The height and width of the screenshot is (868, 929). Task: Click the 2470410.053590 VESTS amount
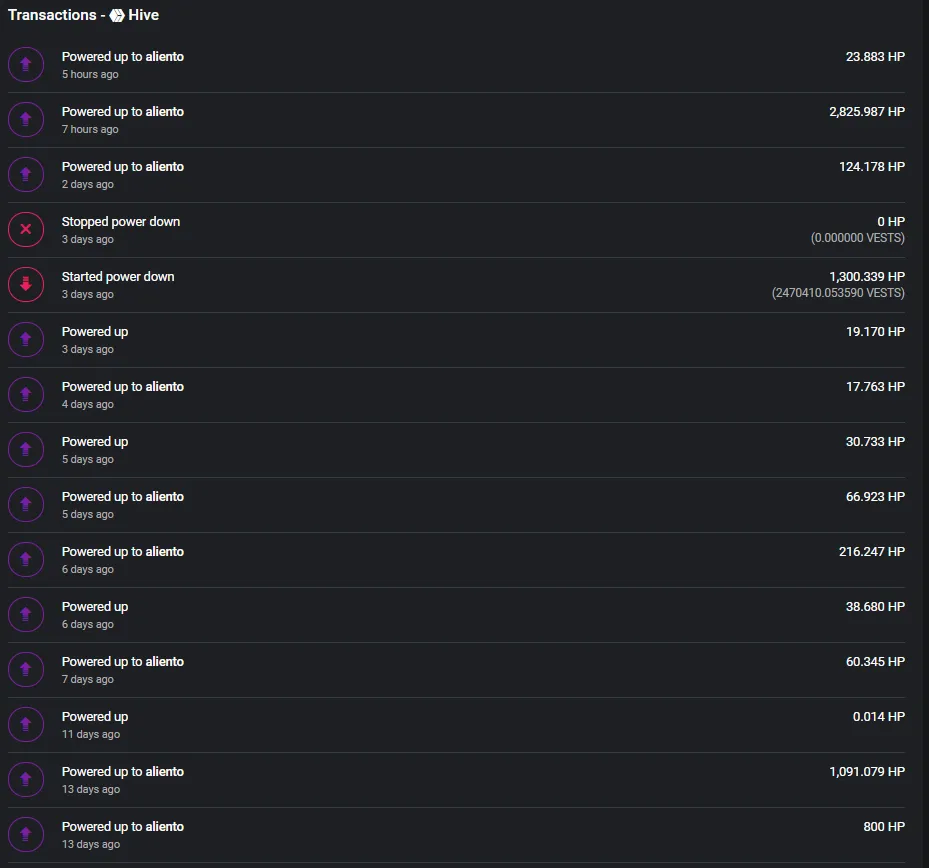[838, 293]
